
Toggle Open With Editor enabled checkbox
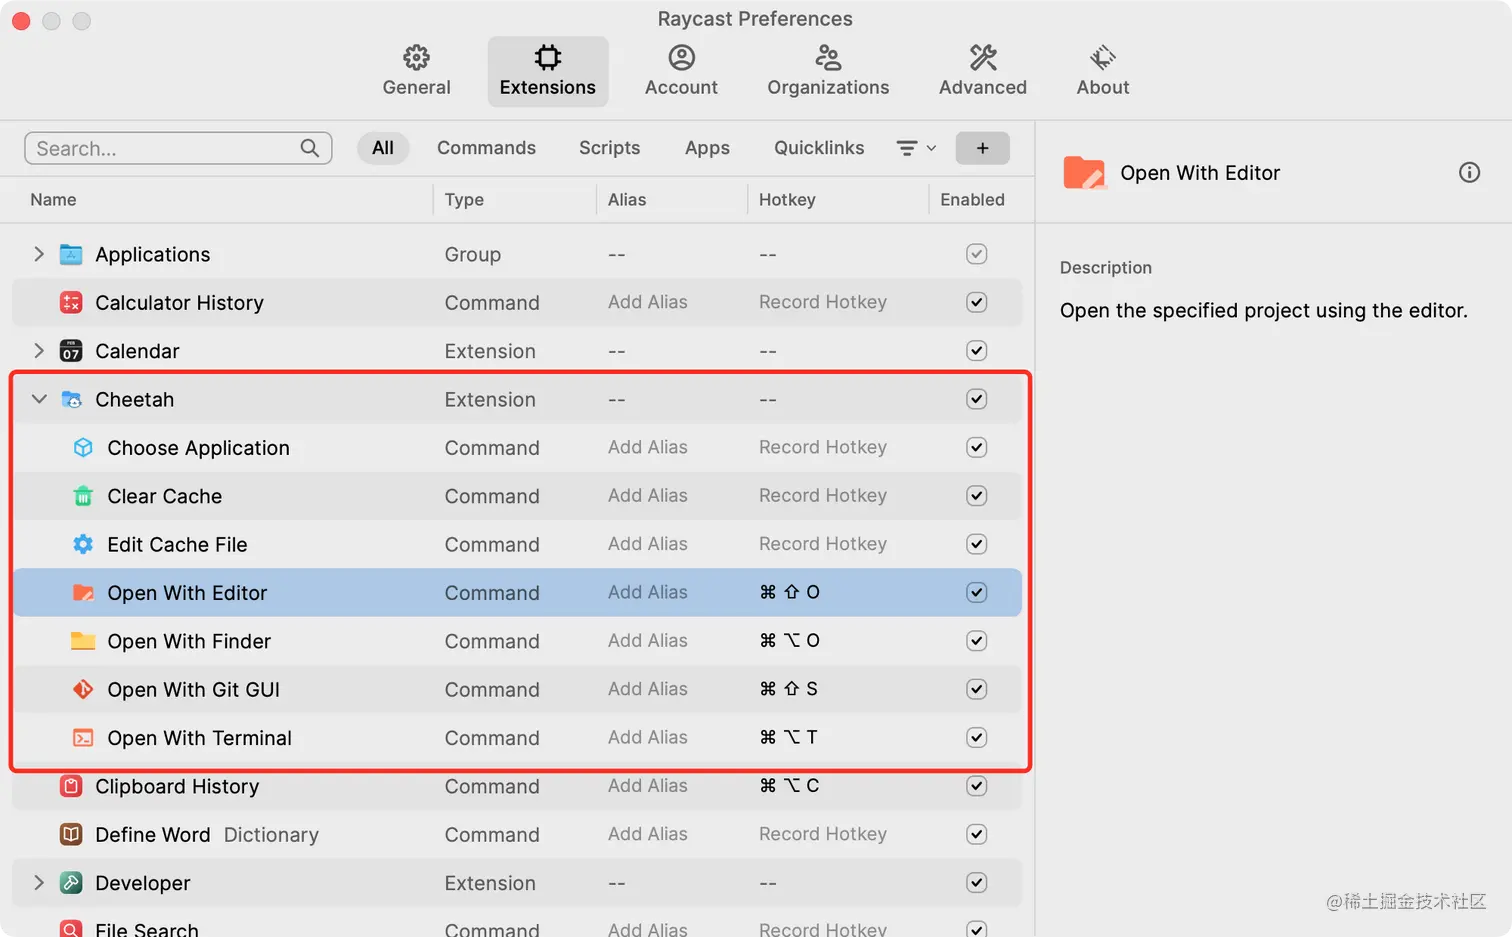[x=977, y=592]
